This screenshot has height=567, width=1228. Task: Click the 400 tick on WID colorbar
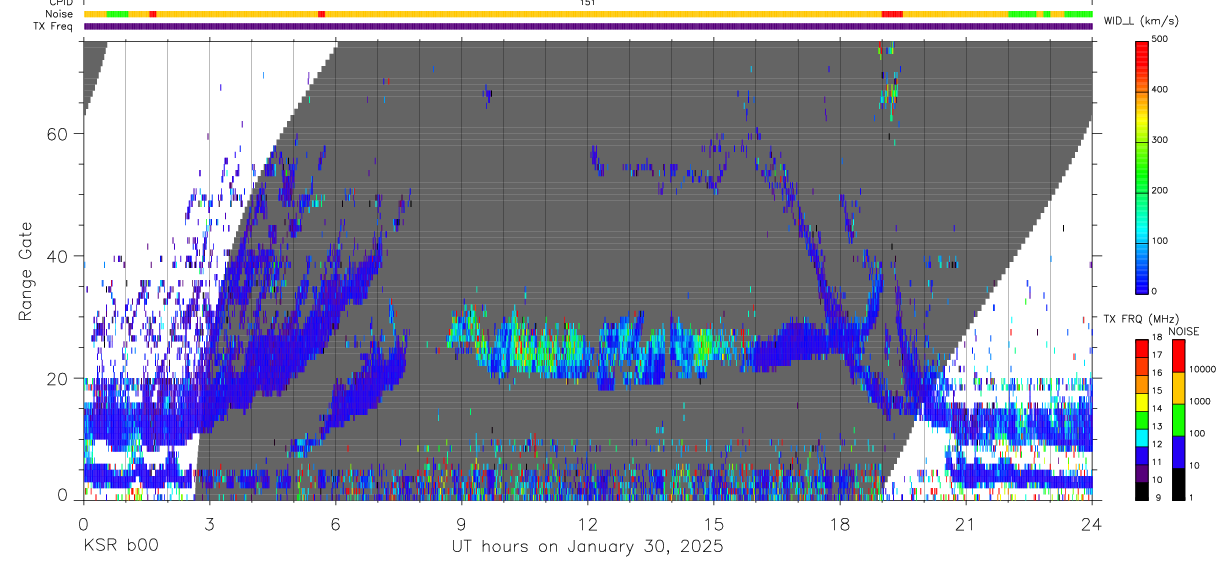[1161, 90]
